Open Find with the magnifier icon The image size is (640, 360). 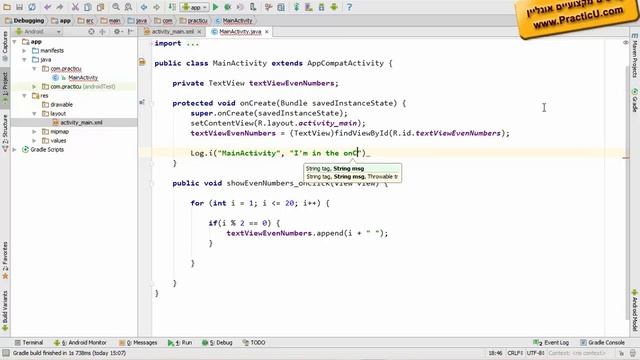tap(116, 7)
